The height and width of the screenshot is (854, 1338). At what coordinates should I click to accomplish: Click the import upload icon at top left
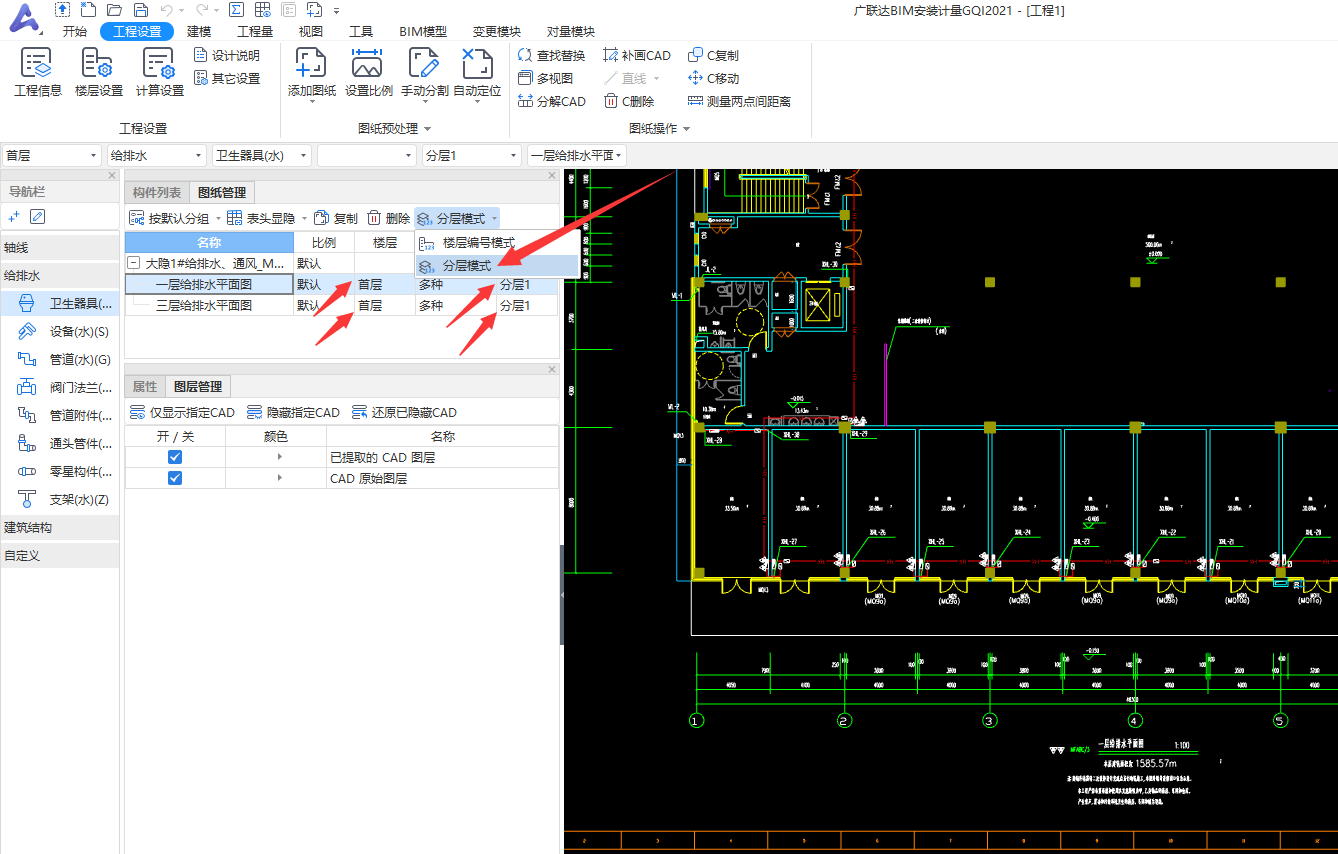[63, 10]
